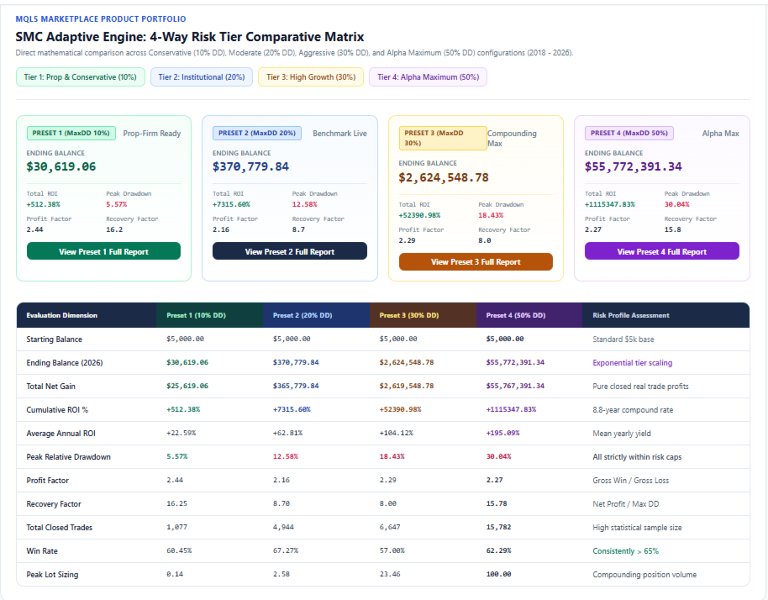Screen dimensions: 768x600
Task: Click the $25,619.06 Total Net Gain cell
Action: 187,385
